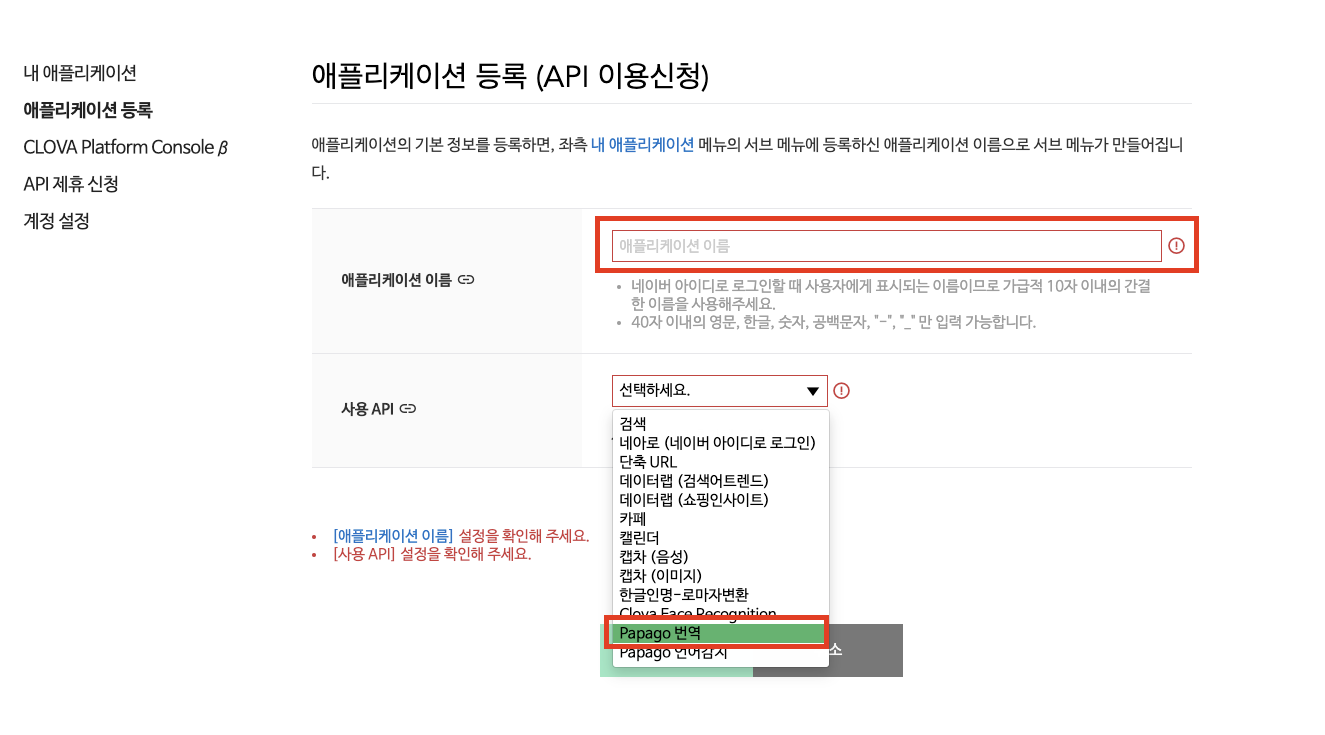Choose 네아로 (네이버 아이디로 로그인) option

[720, 443]
